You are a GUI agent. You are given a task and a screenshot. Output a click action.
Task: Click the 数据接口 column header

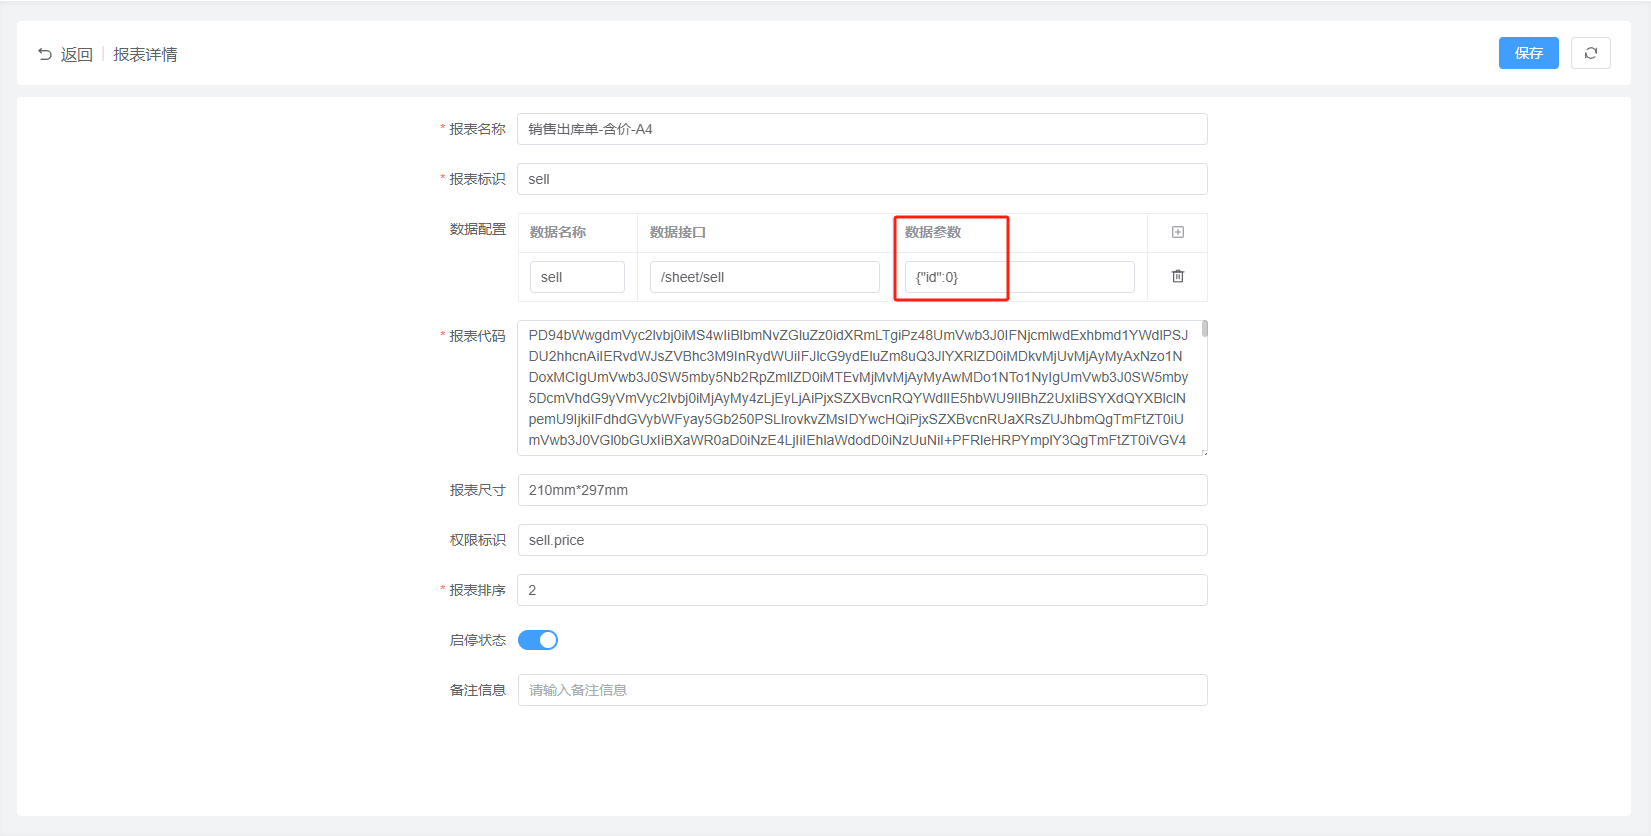[x=678, y=232]
